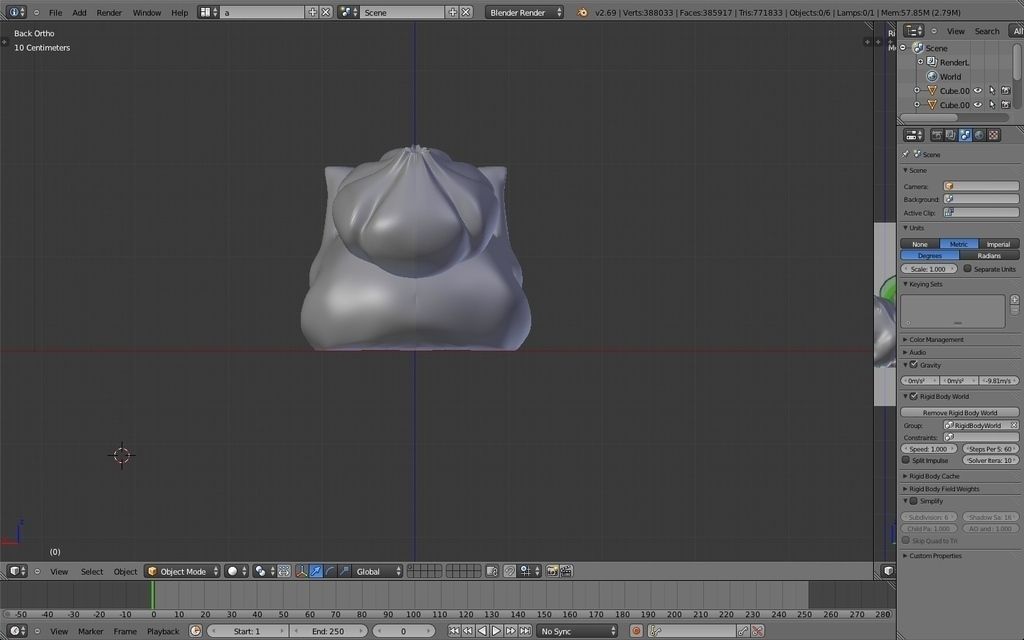Pin the Scene datablock with the pin icon
1024x640 pixels.
[x=906, y=154]
